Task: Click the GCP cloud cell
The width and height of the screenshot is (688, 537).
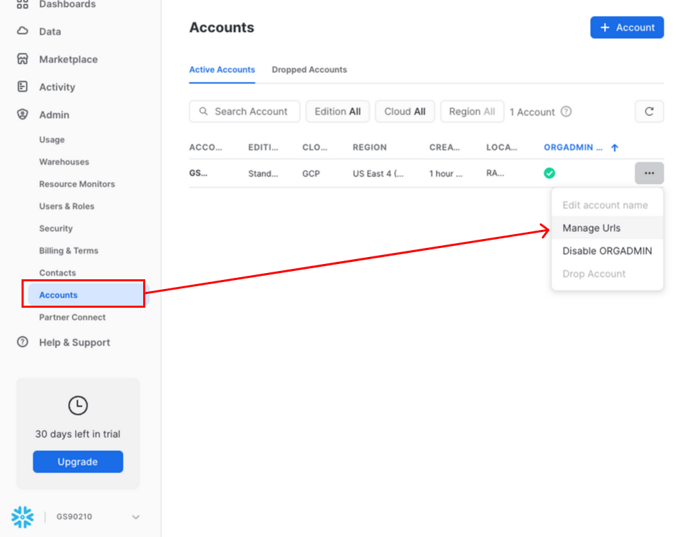Action: [x=311, y=174]
